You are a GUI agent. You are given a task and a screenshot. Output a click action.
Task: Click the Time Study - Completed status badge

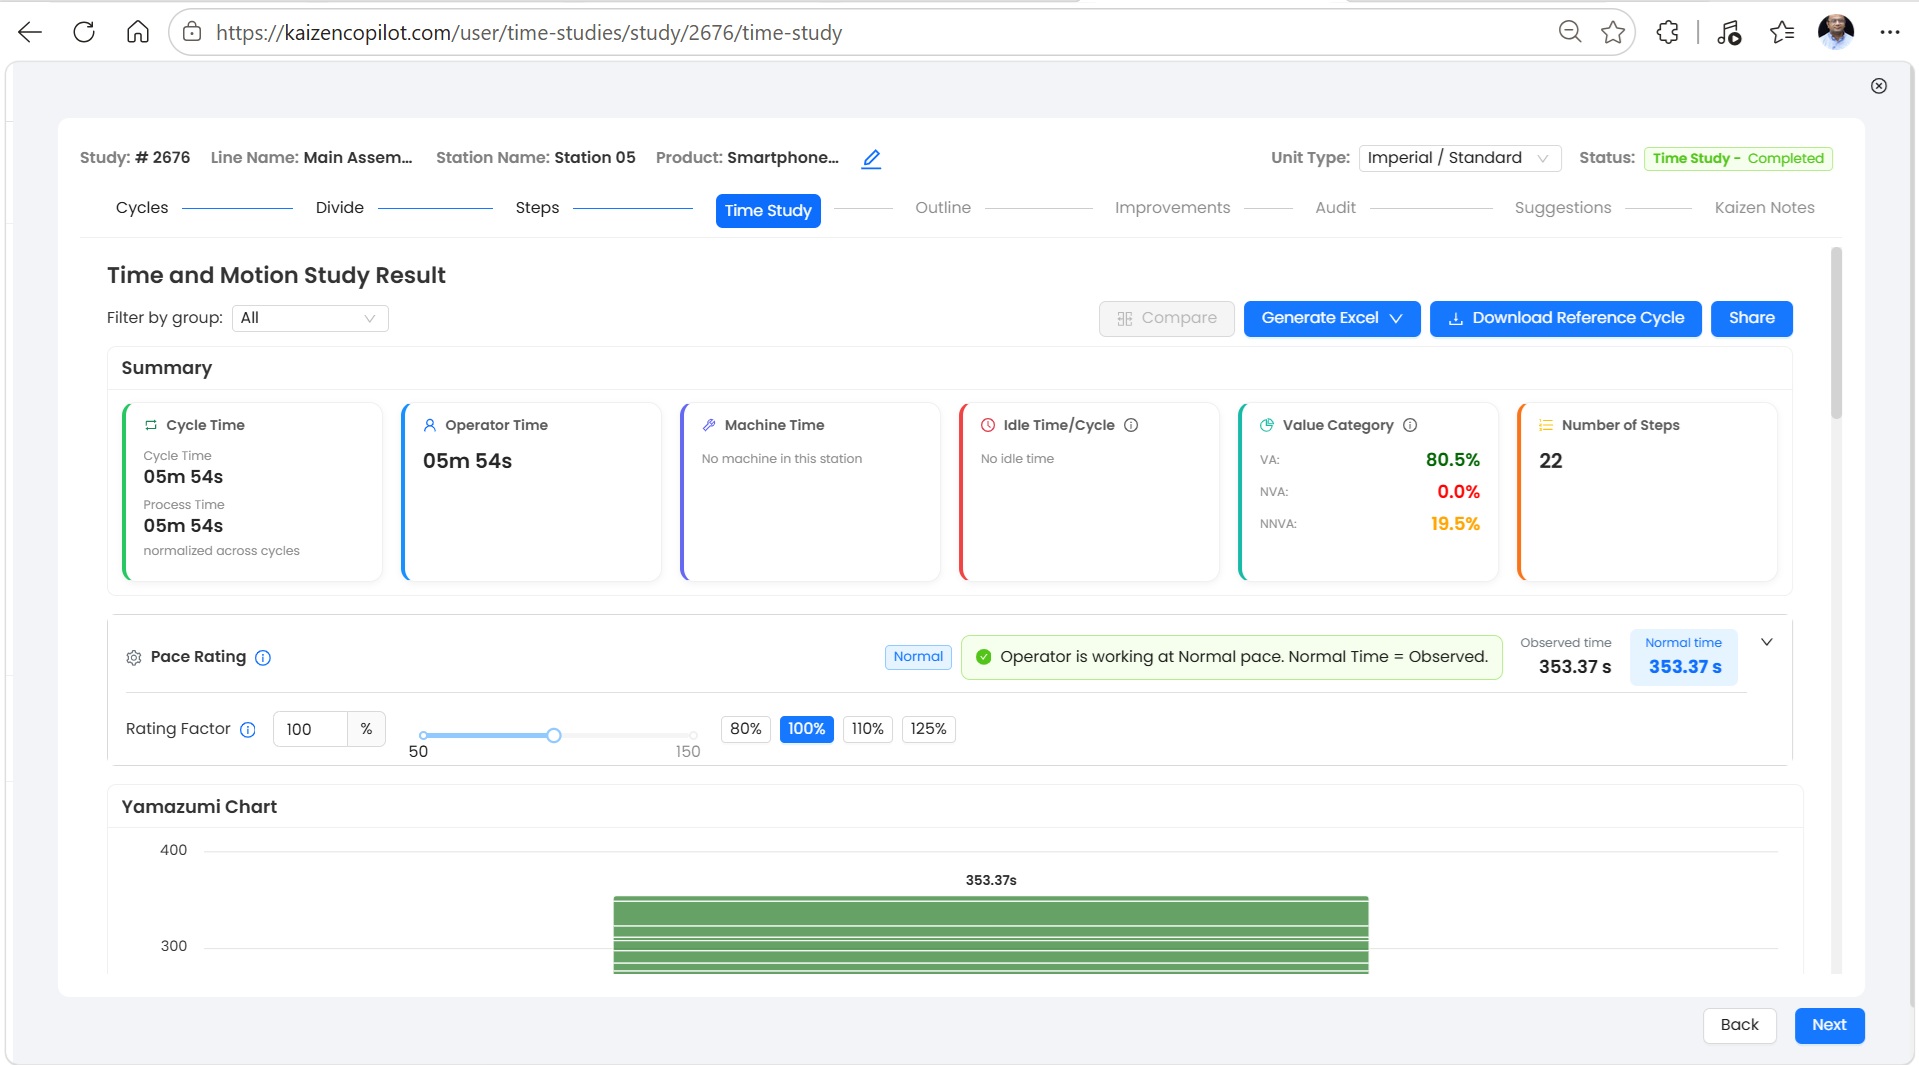(1738, 158)
